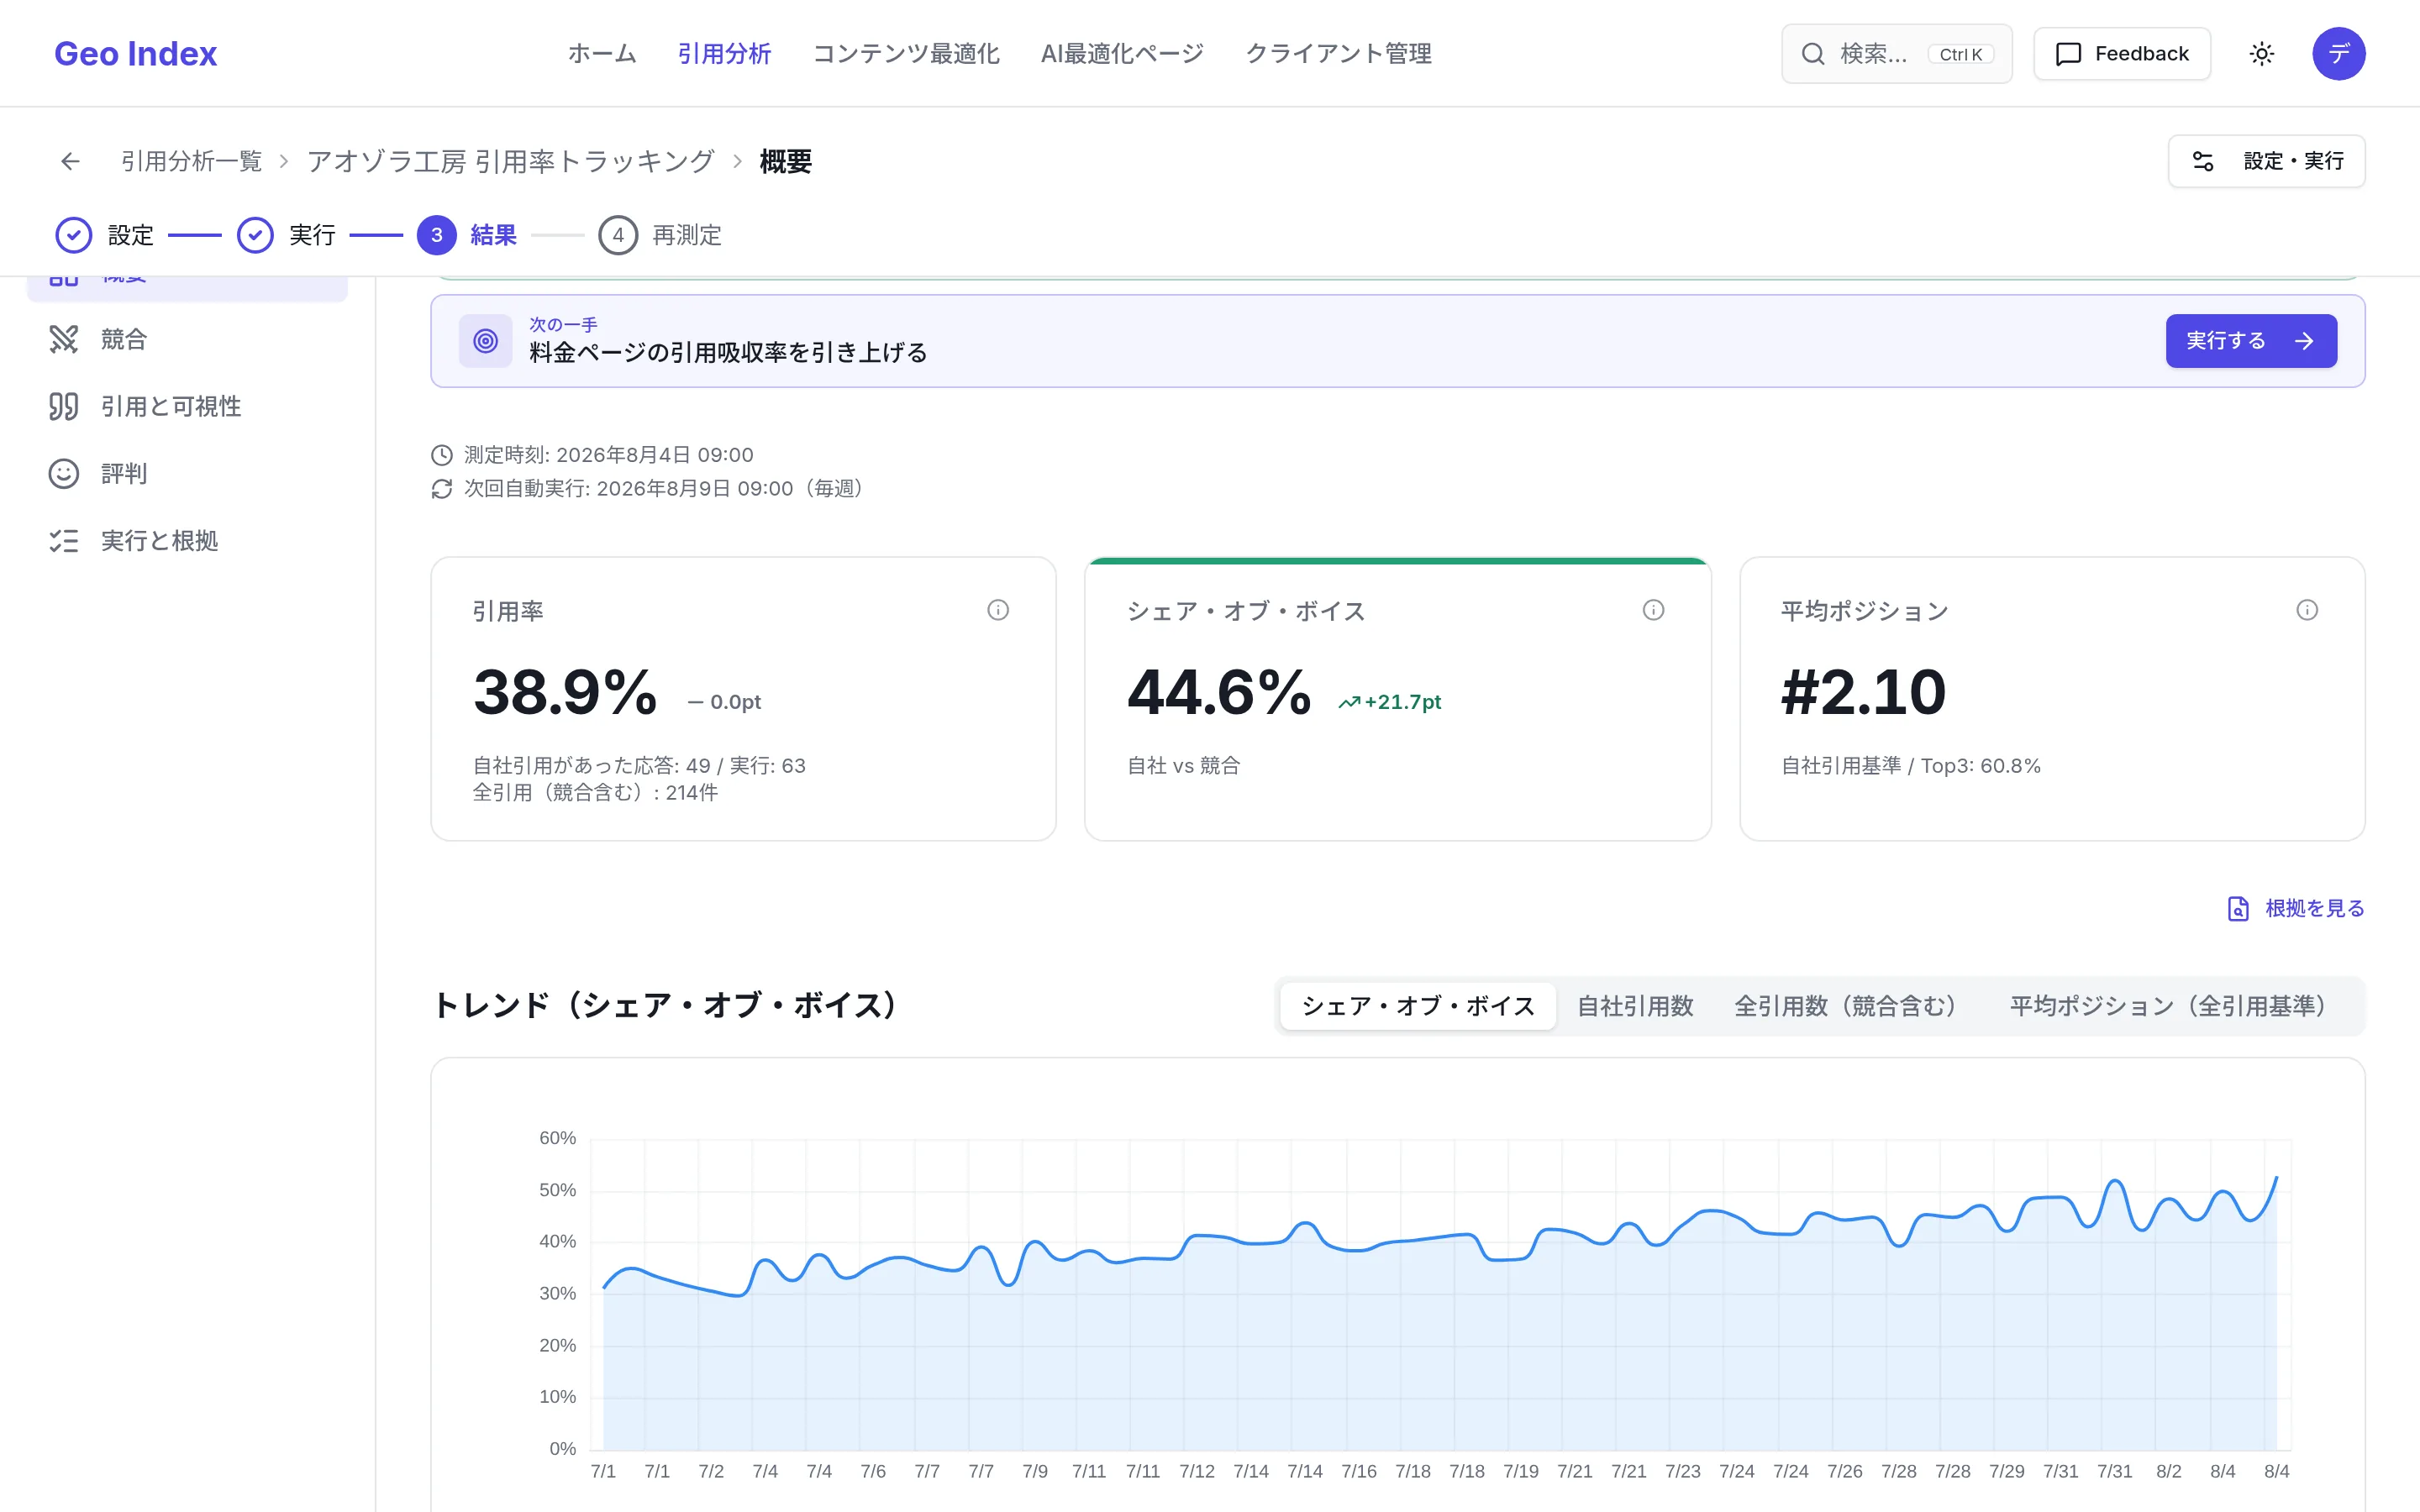Click the 料金ページの引用吸収率を引き上げる text
The width and height of the screenshot is (2420, 1512).
(728, 353)
